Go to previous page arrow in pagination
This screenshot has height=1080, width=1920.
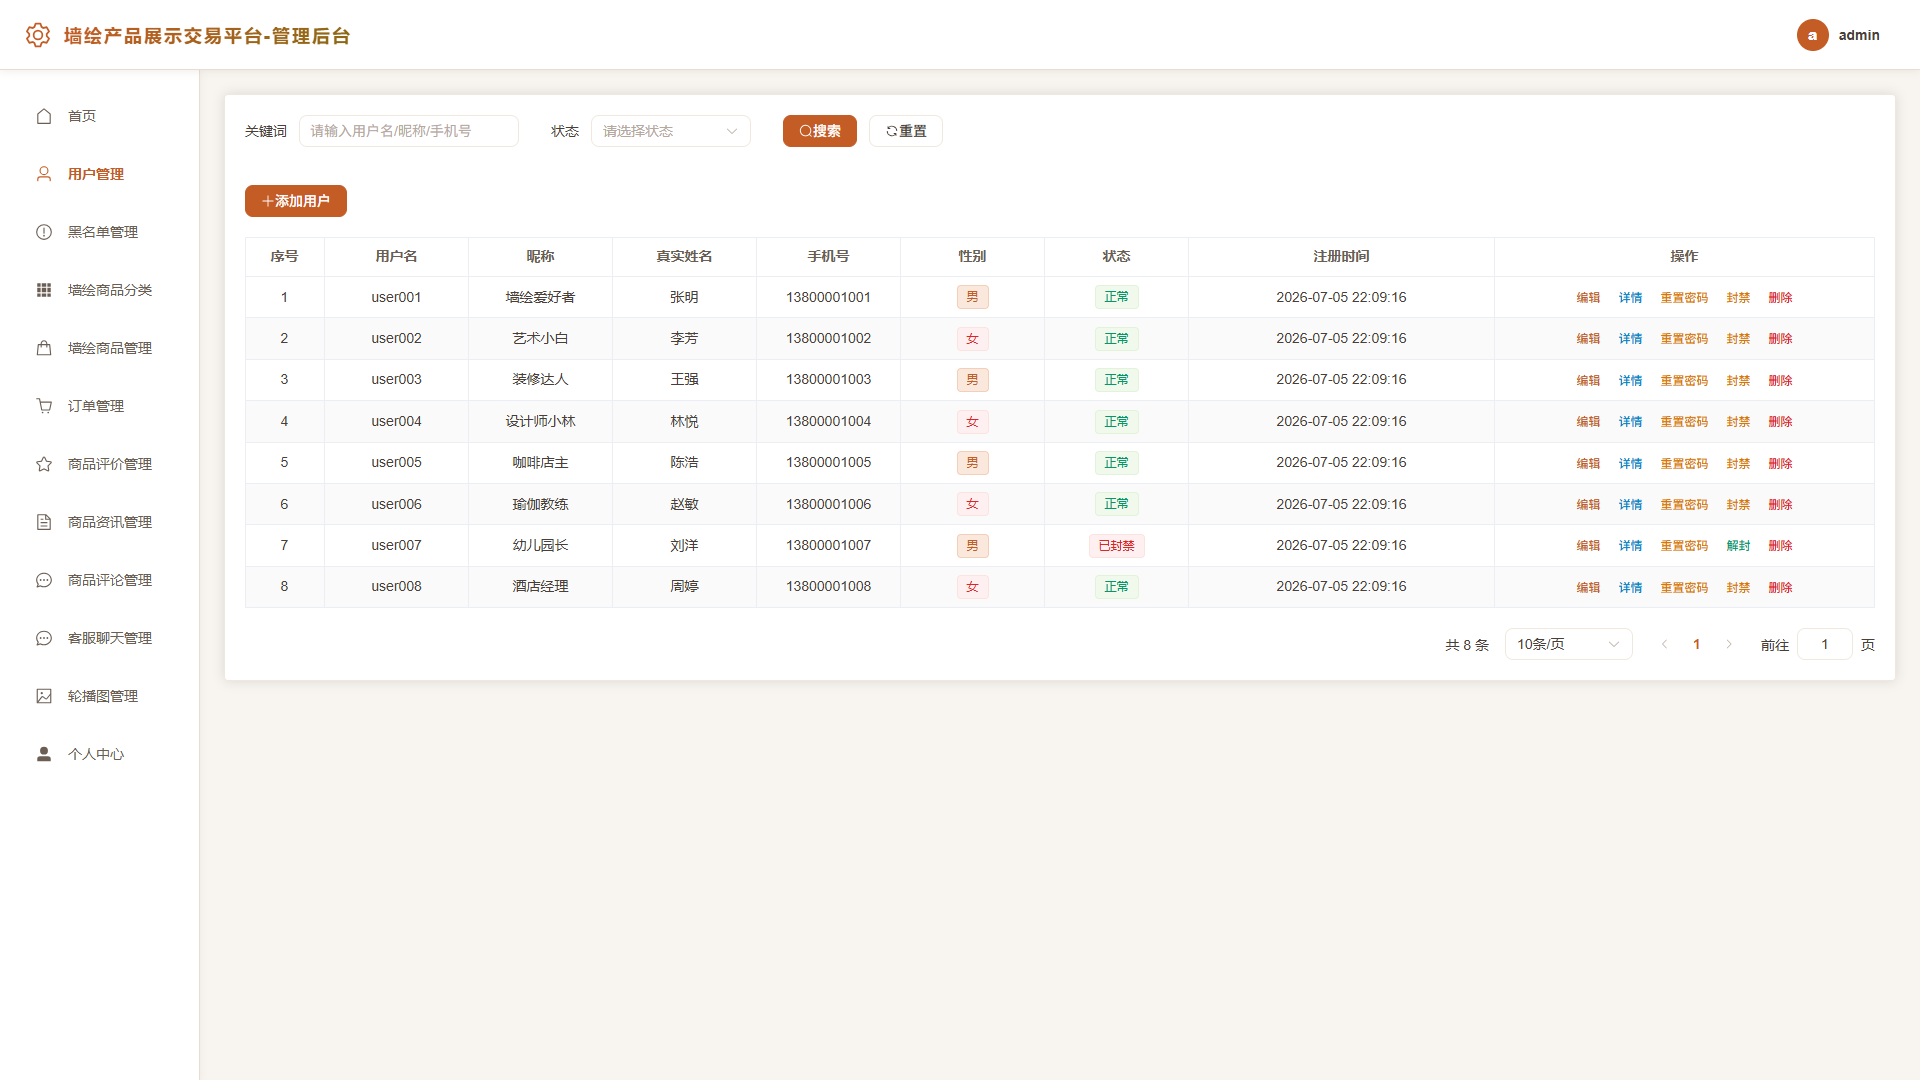pyautogui.click(x=1664, y=644)
